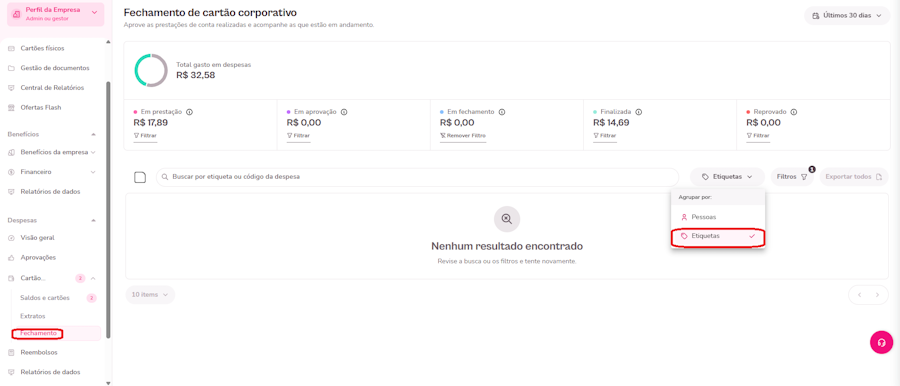This screenshot has height=386, width=900.
Task: Collapse the Etiquetas grouping dropdown
Action: [727, 177]
